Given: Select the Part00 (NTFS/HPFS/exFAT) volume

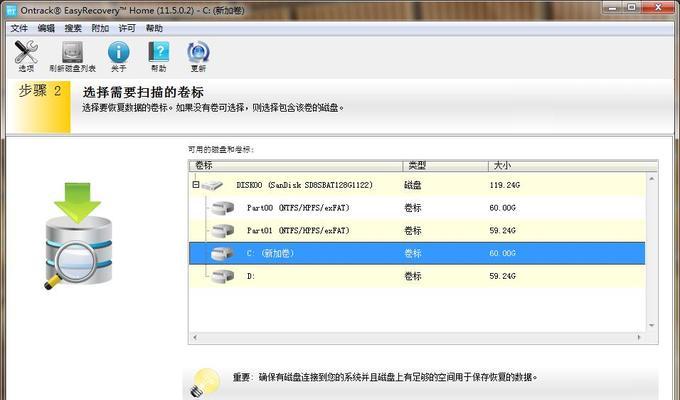Looking at the screenshot, I should [417, 208].
